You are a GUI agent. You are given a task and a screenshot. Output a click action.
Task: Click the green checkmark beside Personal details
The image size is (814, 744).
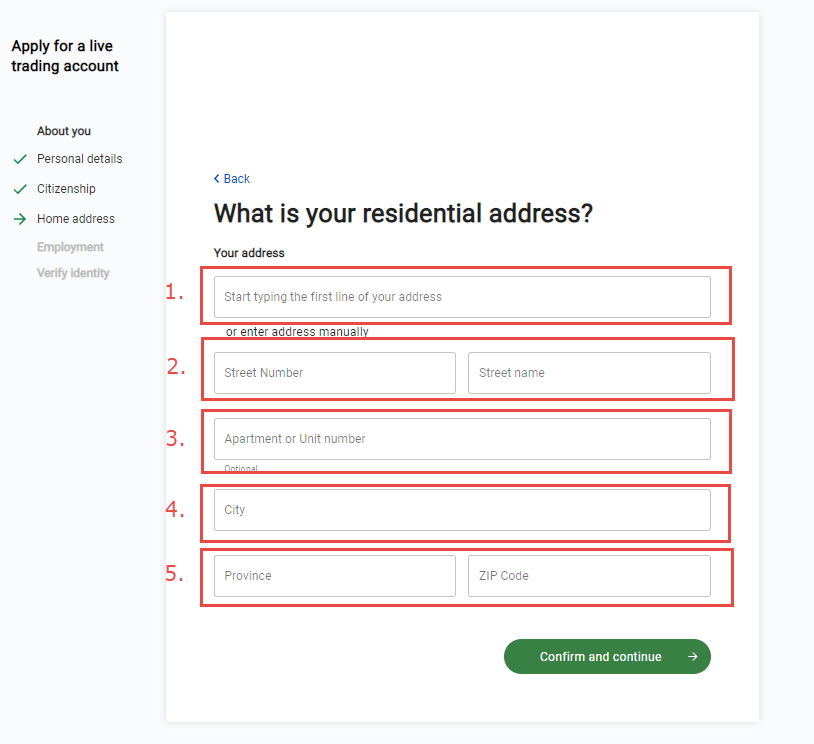tap(19, 159)
